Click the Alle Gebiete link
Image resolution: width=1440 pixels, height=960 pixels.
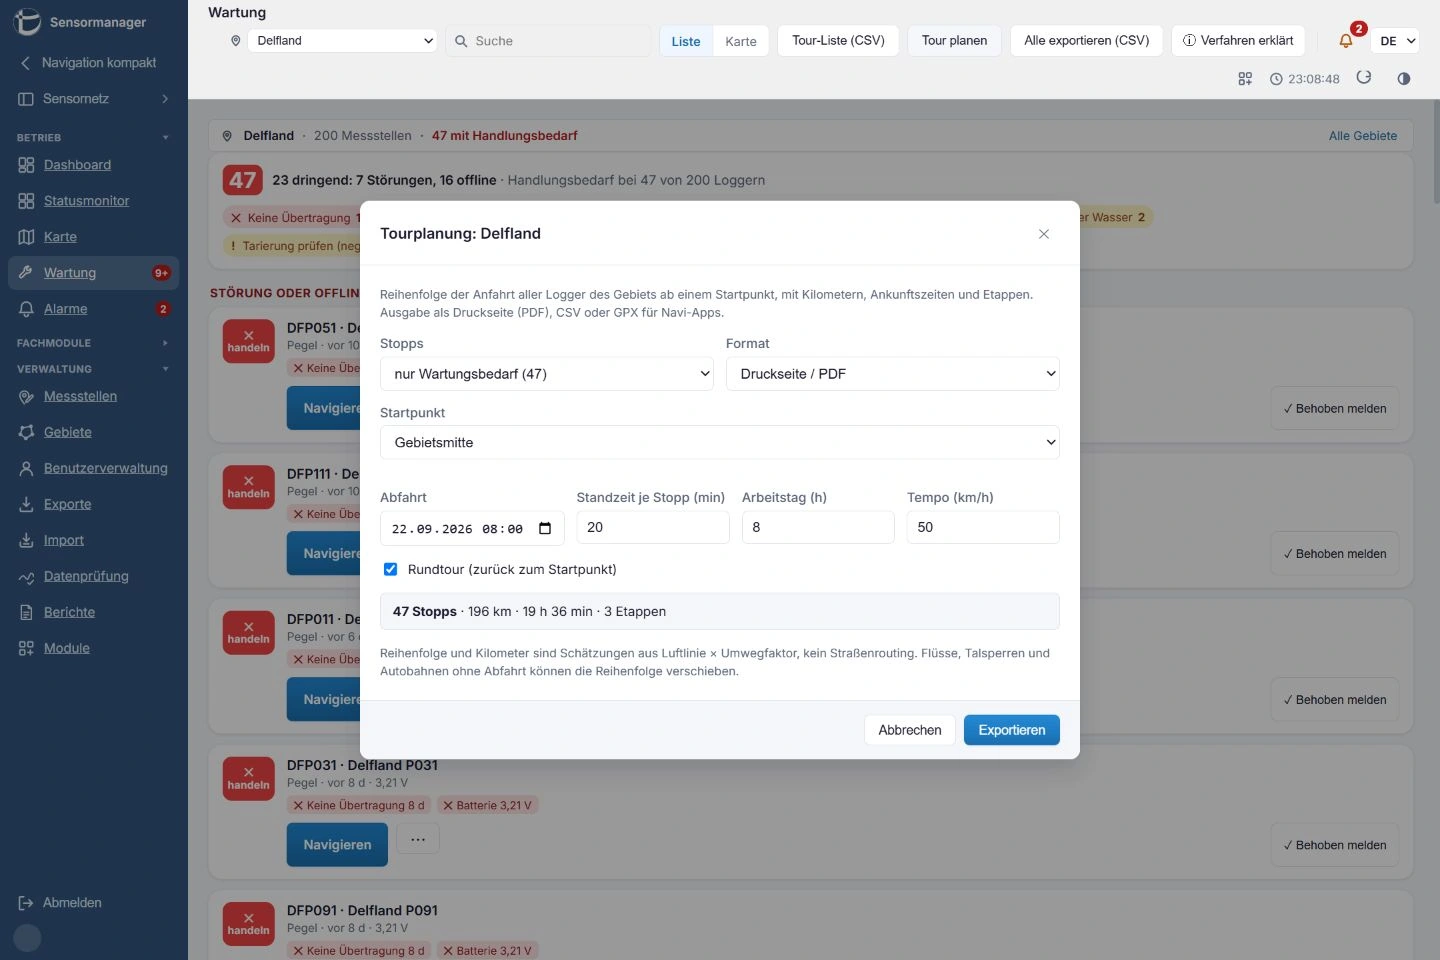[x=1362, y=136]
